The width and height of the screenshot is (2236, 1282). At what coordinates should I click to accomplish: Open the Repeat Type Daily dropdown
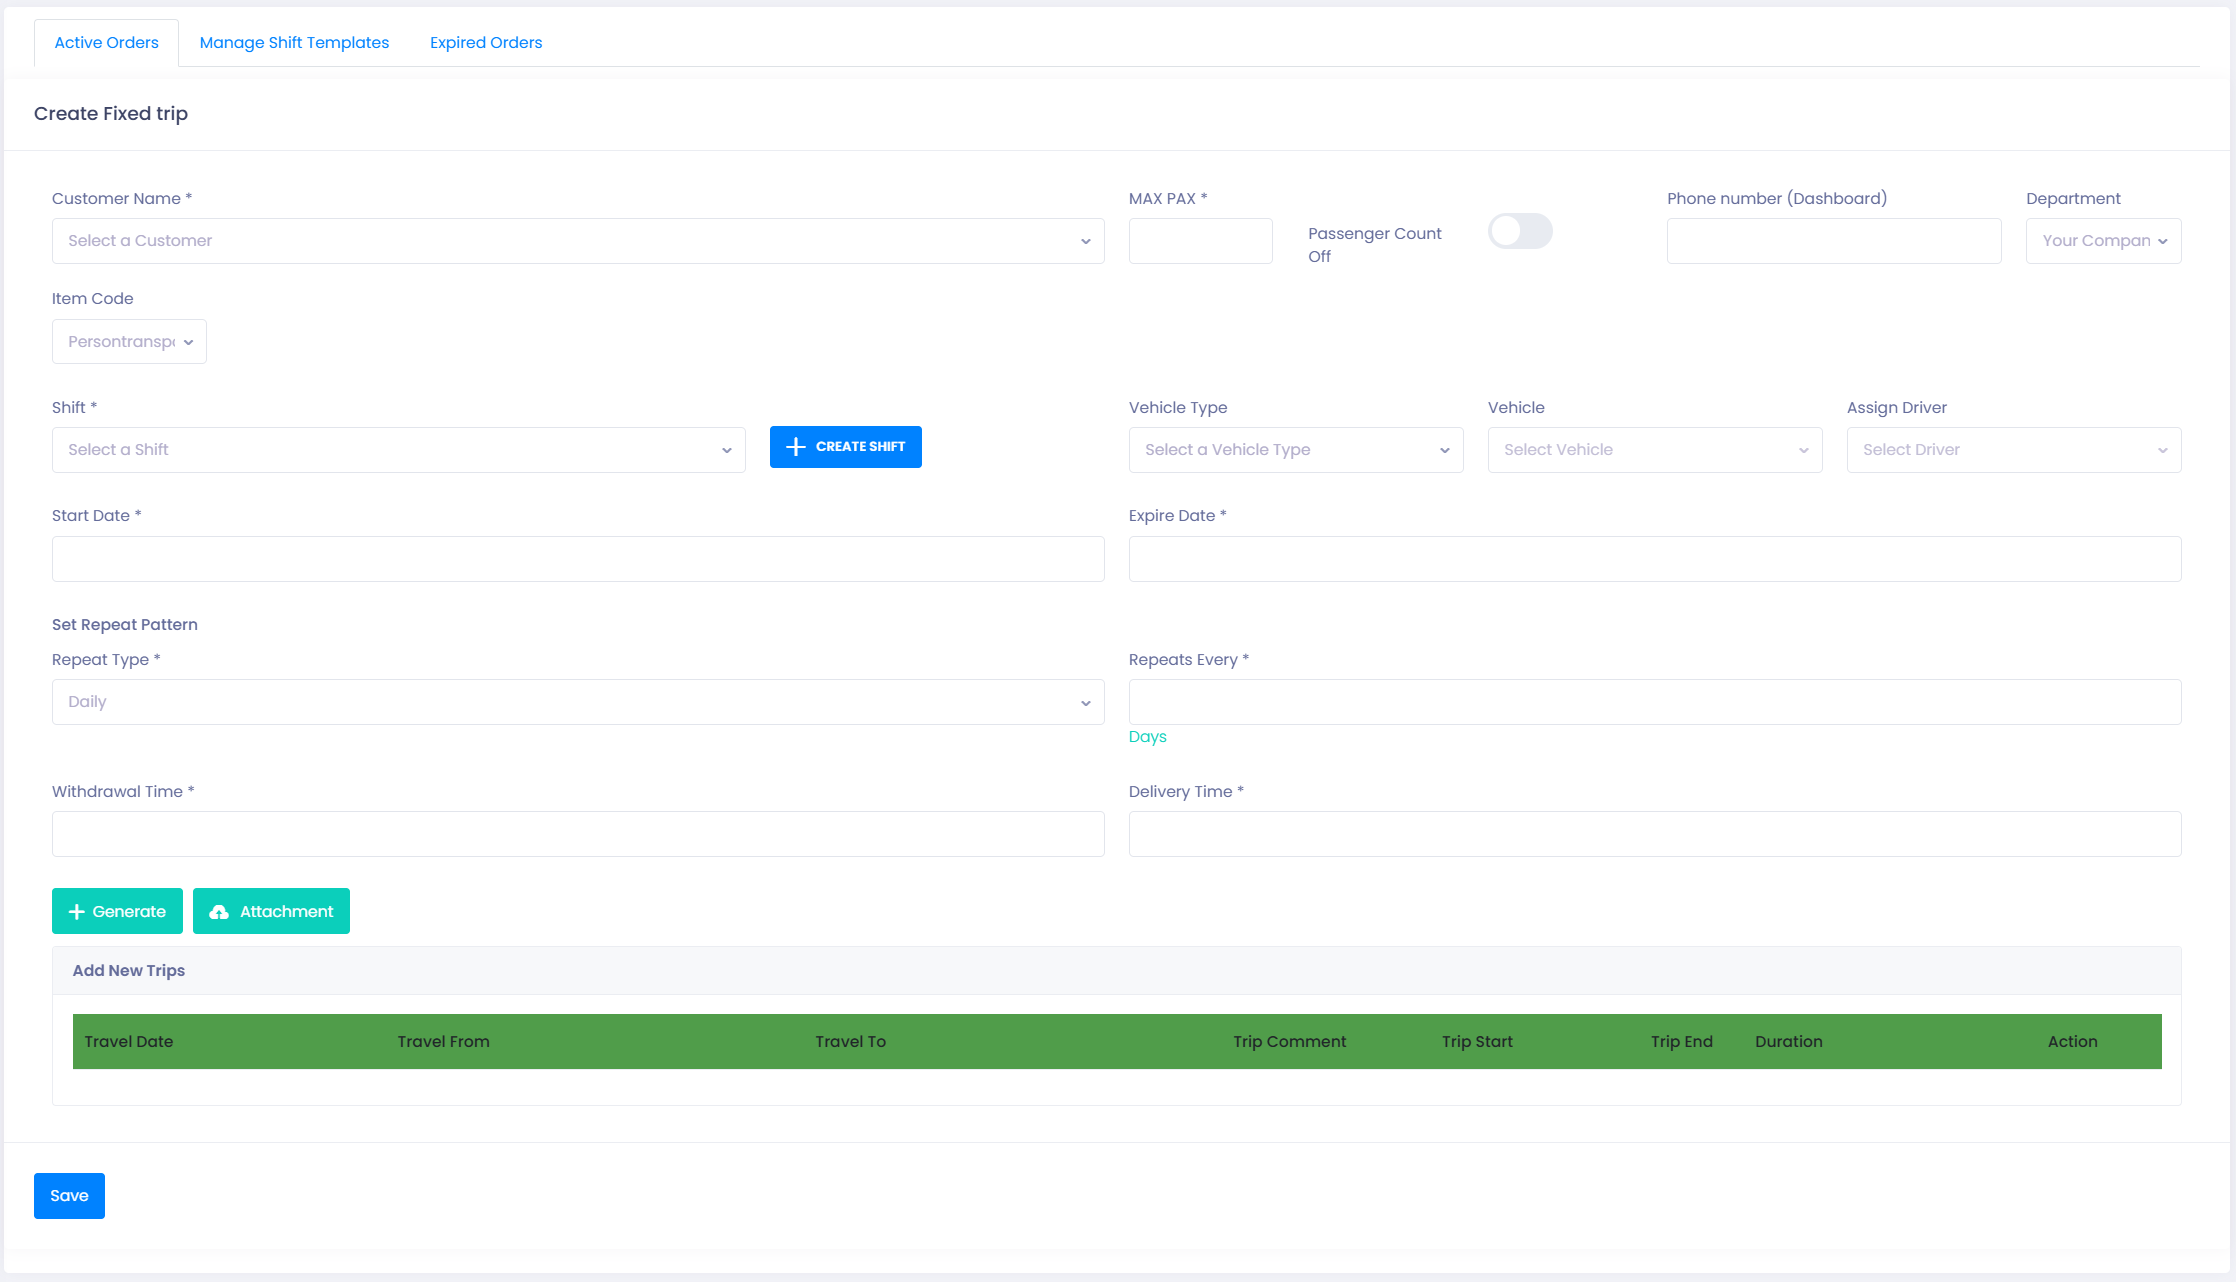pyautogui.click(x=577, y=702)
